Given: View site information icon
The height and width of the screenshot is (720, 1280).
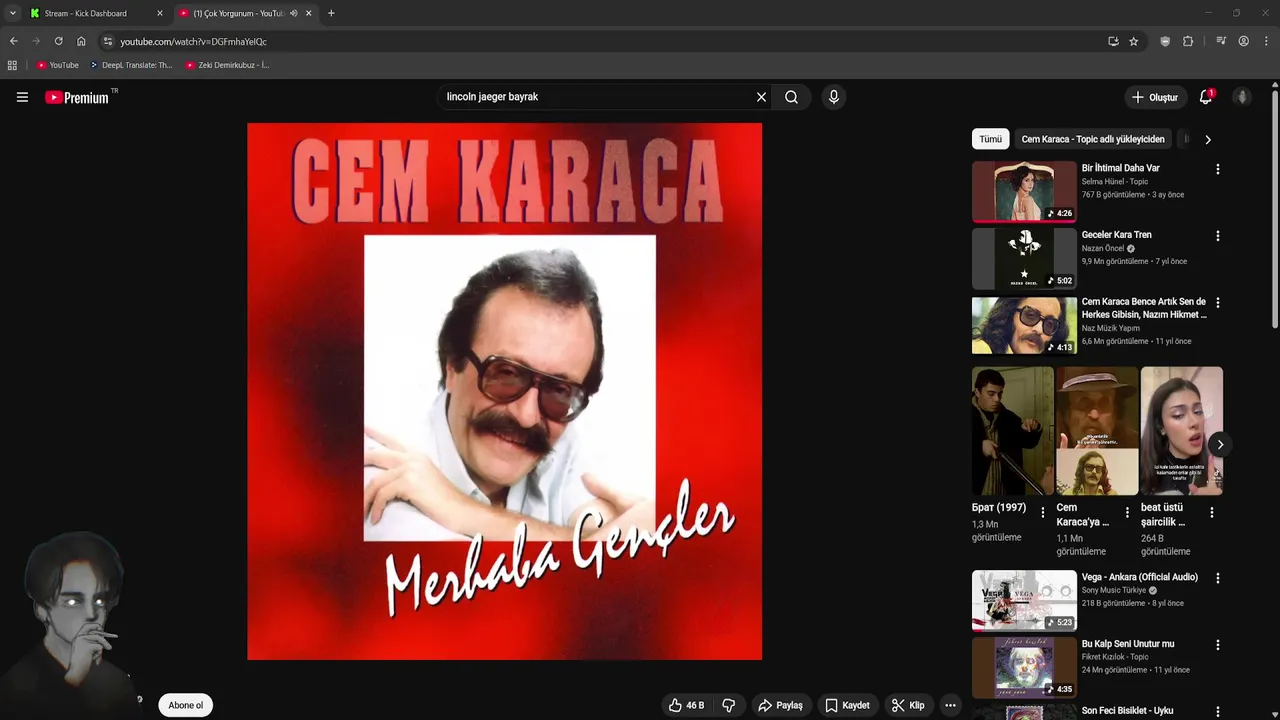Looking at the screenshot, I should (108, 41).
